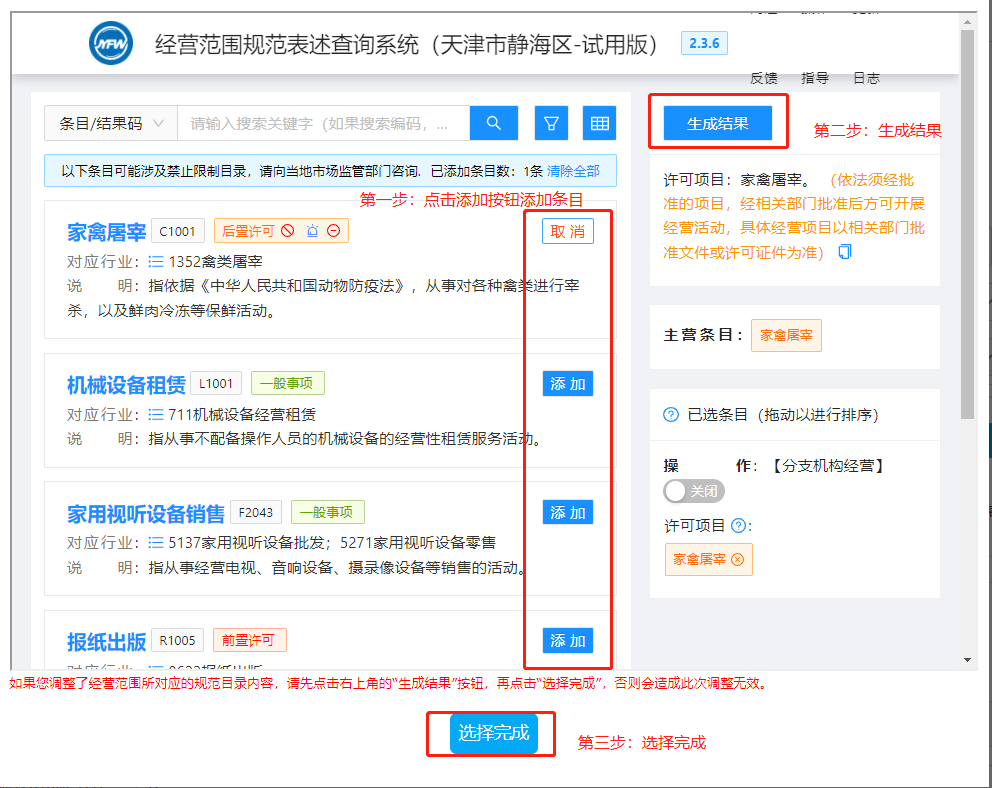
Task: Click the alarm icon inside the 后置许可 badge
Action: click(312, 230)
